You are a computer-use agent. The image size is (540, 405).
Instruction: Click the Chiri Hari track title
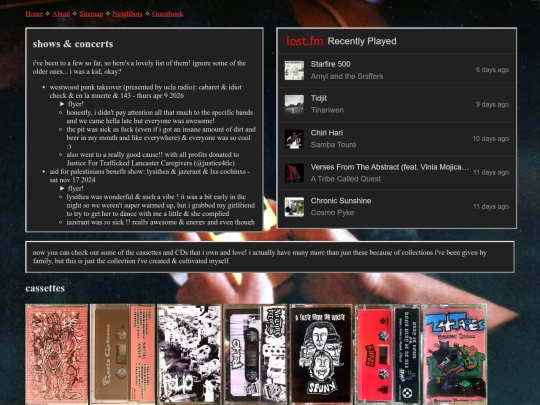326,133
